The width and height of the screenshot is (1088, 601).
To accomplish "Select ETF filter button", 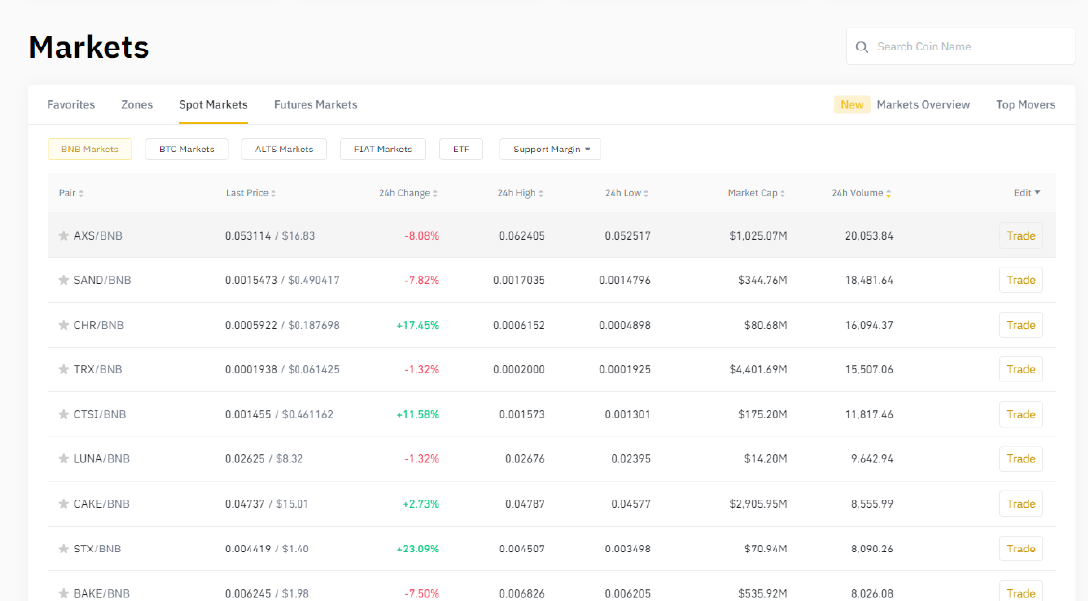I will (461, 149).
